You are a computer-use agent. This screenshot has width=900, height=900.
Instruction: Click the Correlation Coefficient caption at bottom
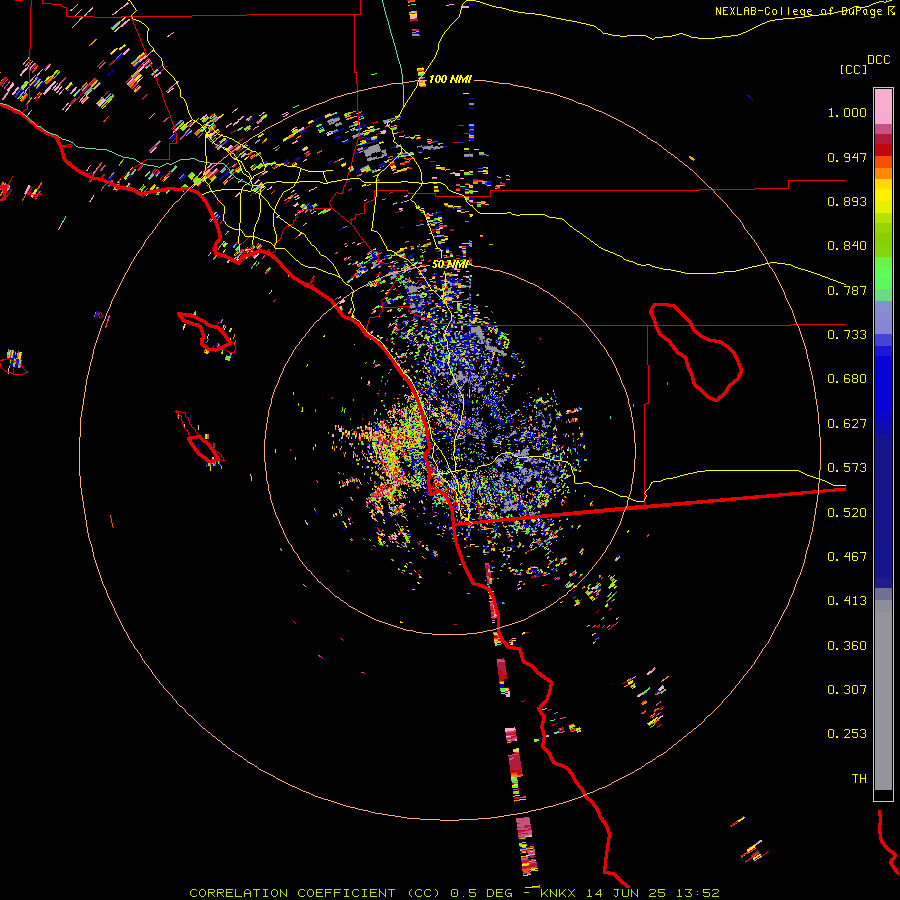(x=454, y=893)
